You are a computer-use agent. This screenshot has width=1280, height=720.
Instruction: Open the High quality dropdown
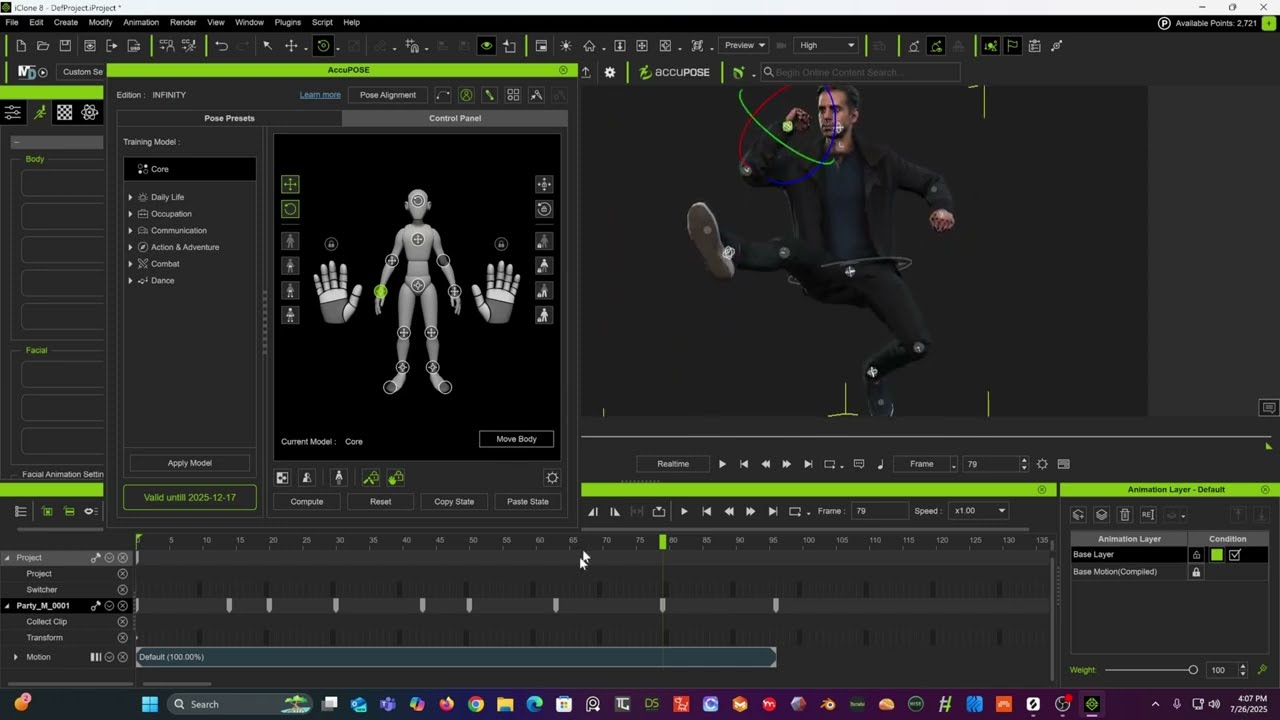(827, 45)
